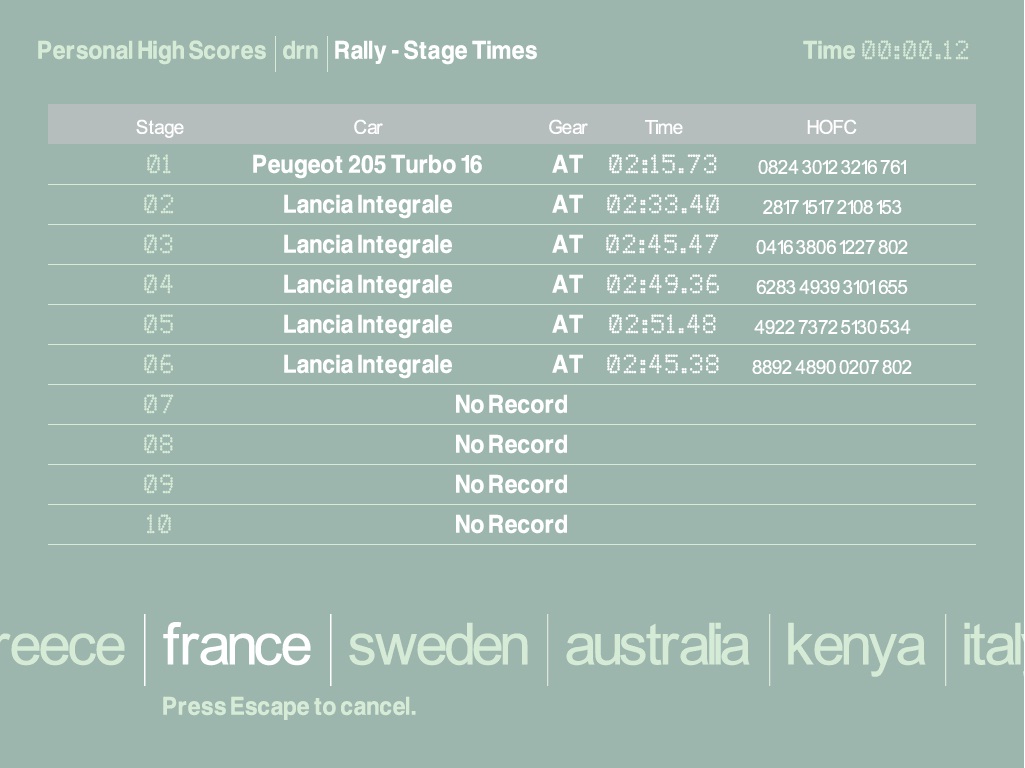
Task: Click Personal High Scores heading
Action: (152, 51)
